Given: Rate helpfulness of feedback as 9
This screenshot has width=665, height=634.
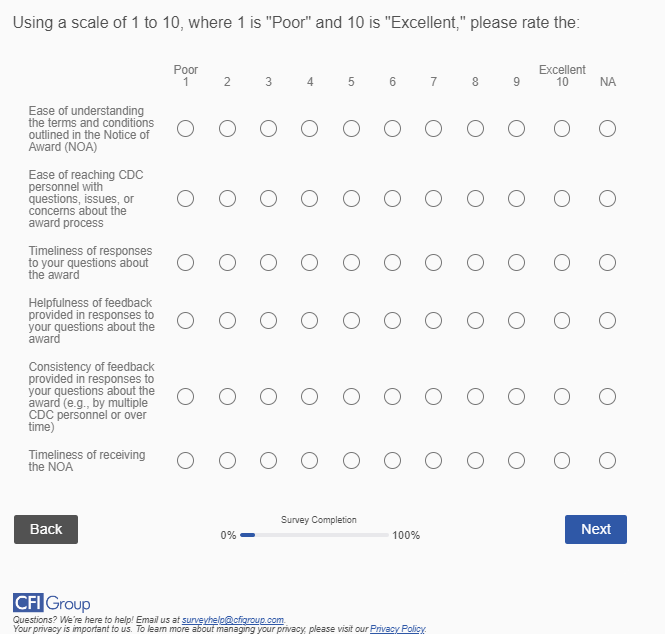Looking at the screenshot, I should click(x=516, y=321).
